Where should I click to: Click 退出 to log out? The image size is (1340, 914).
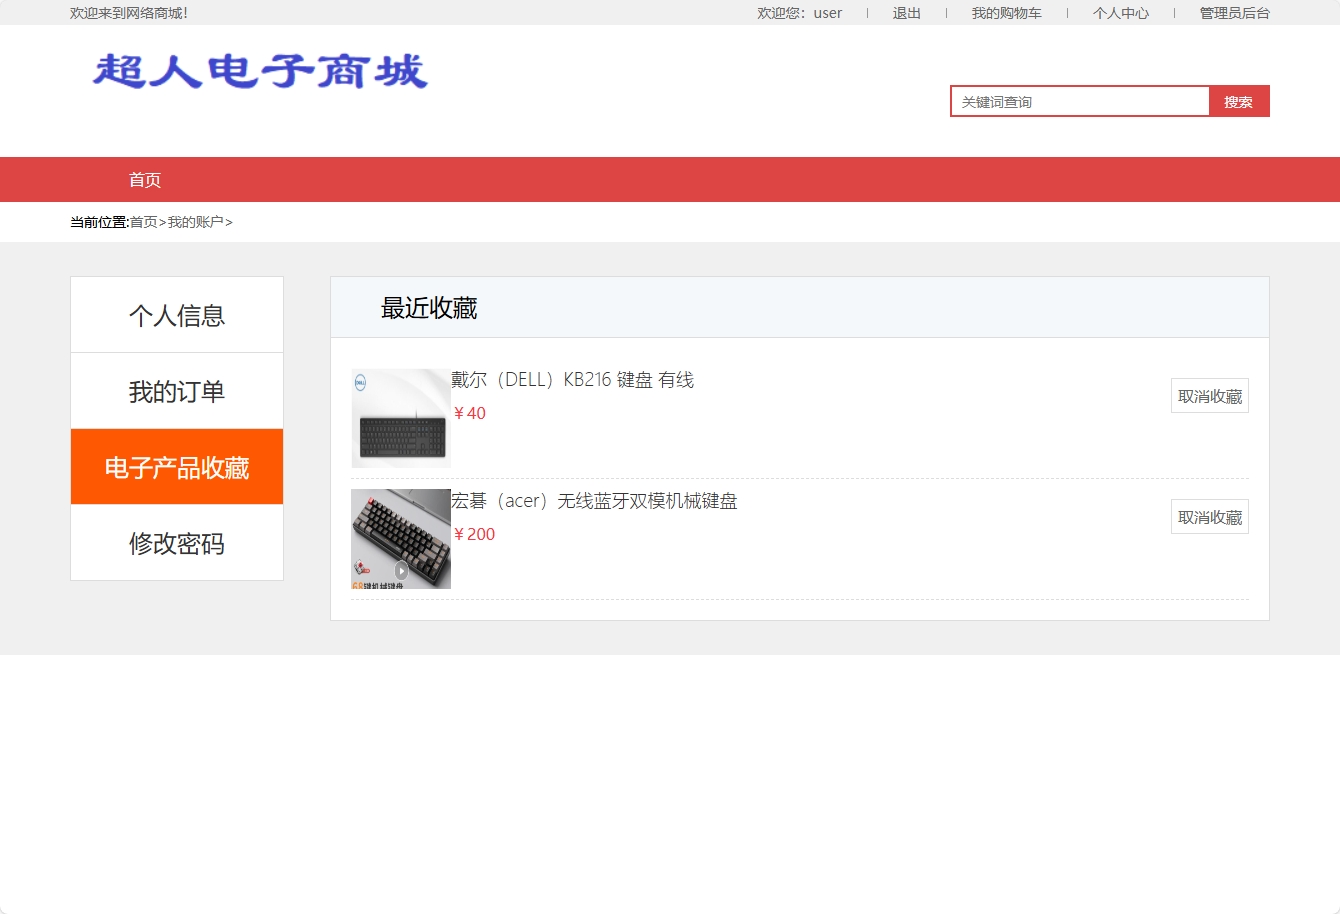tap(905, 13)
